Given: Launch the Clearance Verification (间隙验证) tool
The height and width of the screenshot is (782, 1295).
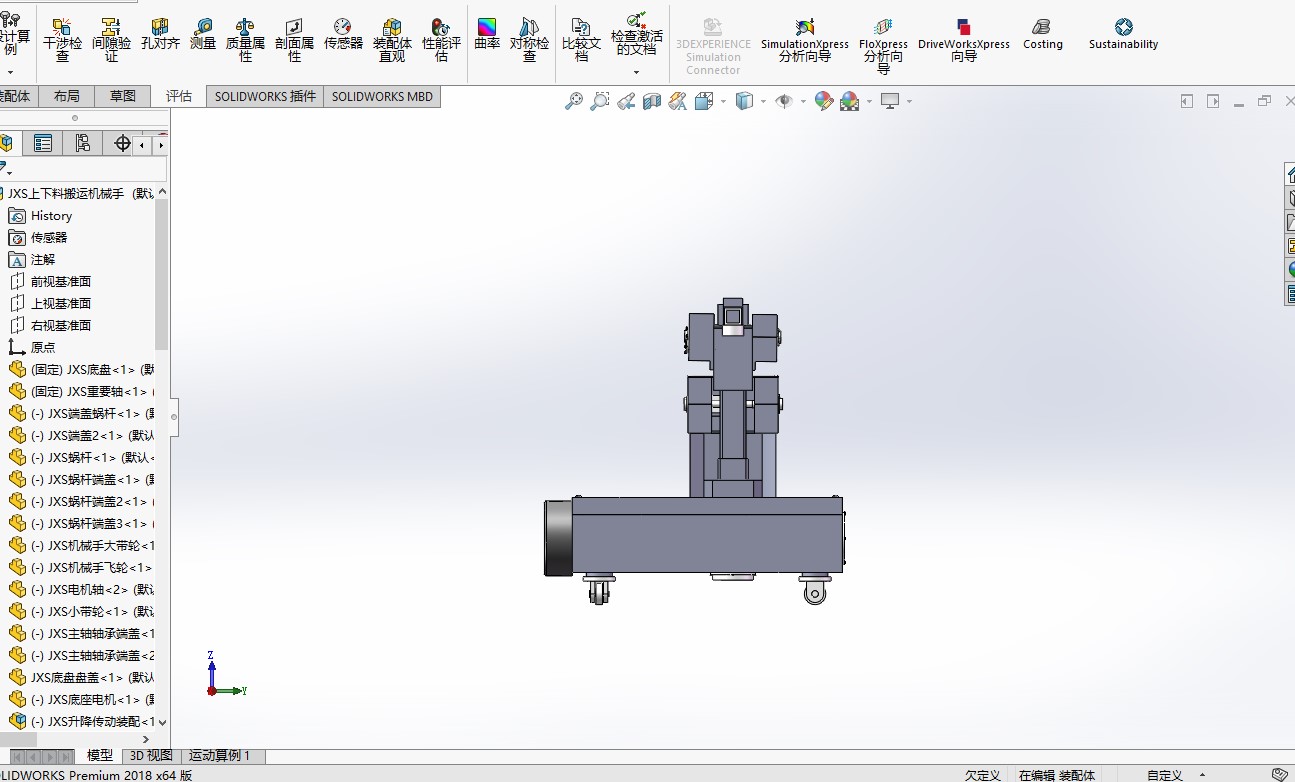Looking at the screenshot, I should (x=111, y=41).
